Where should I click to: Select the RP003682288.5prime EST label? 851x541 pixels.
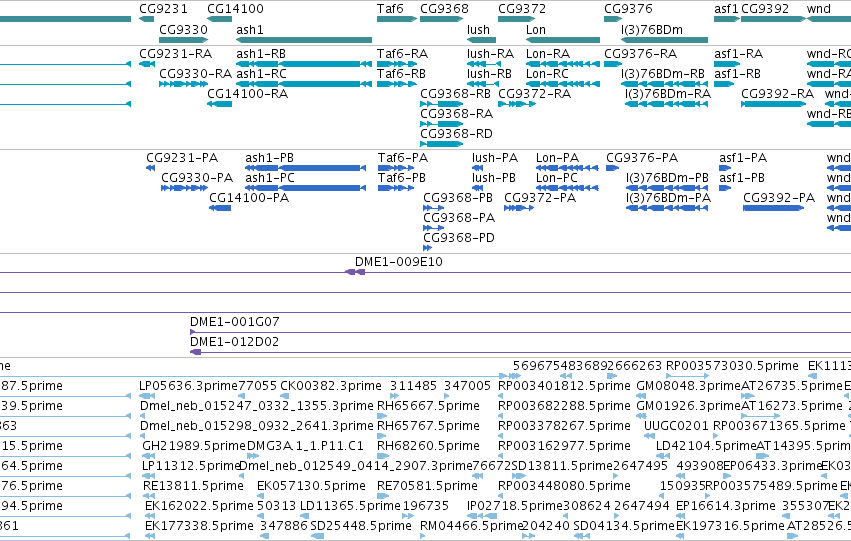pyautogui.click(x=564, y=406)
